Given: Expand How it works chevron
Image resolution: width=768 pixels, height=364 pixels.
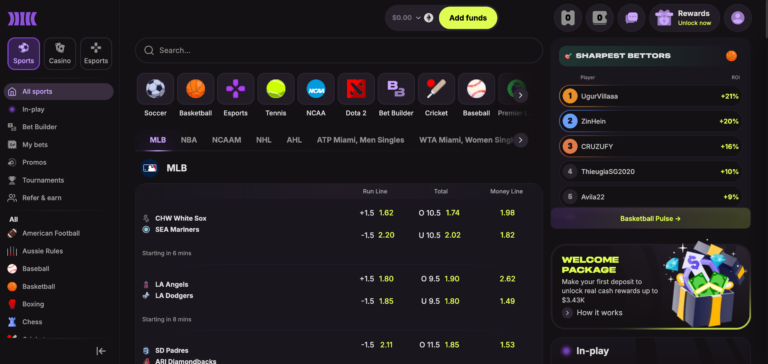Looking at the screenshot, I should 567,313.
